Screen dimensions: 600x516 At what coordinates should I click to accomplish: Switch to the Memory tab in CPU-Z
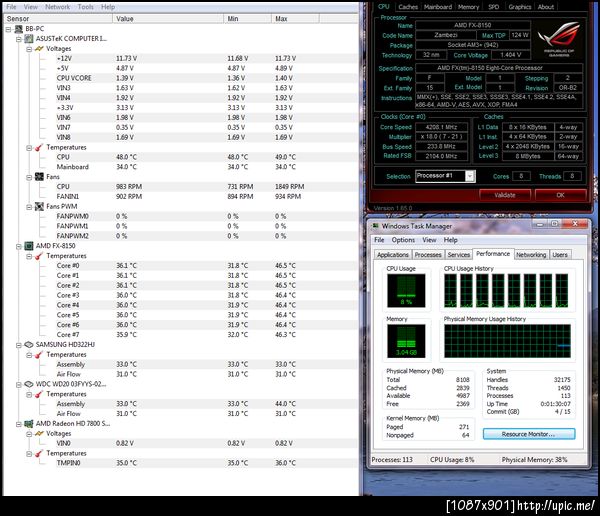468,7
